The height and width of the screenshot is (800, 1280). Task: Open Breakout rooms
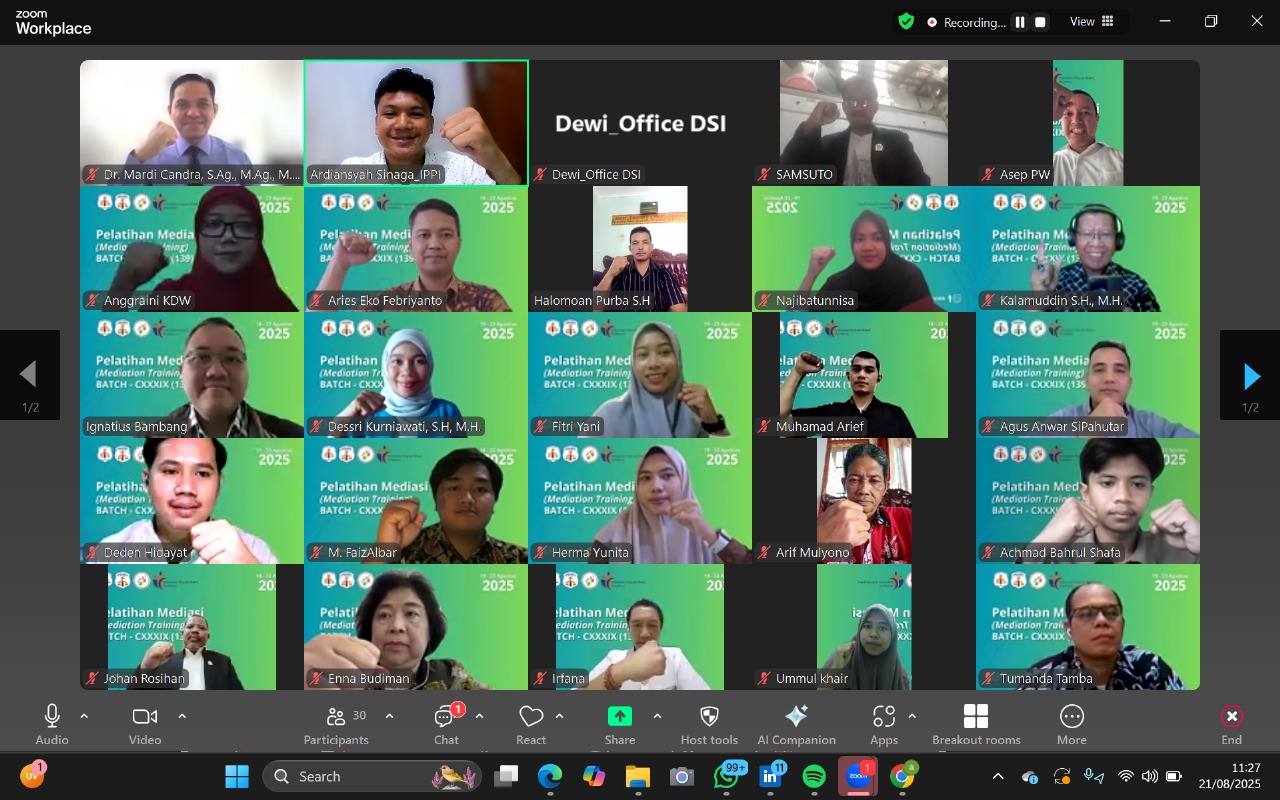(x=976, y=724)
